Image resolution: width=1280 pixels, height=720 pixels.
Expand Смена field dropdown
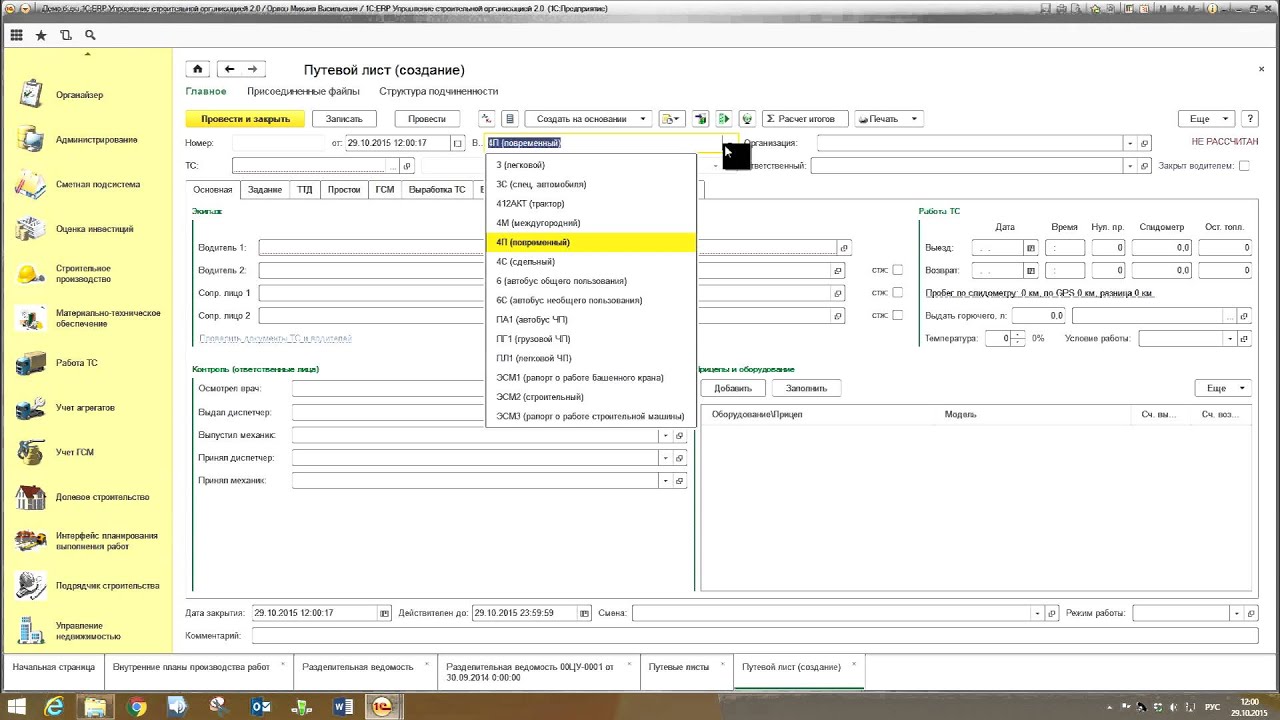pyautogui.click(x=1037, y=613)
